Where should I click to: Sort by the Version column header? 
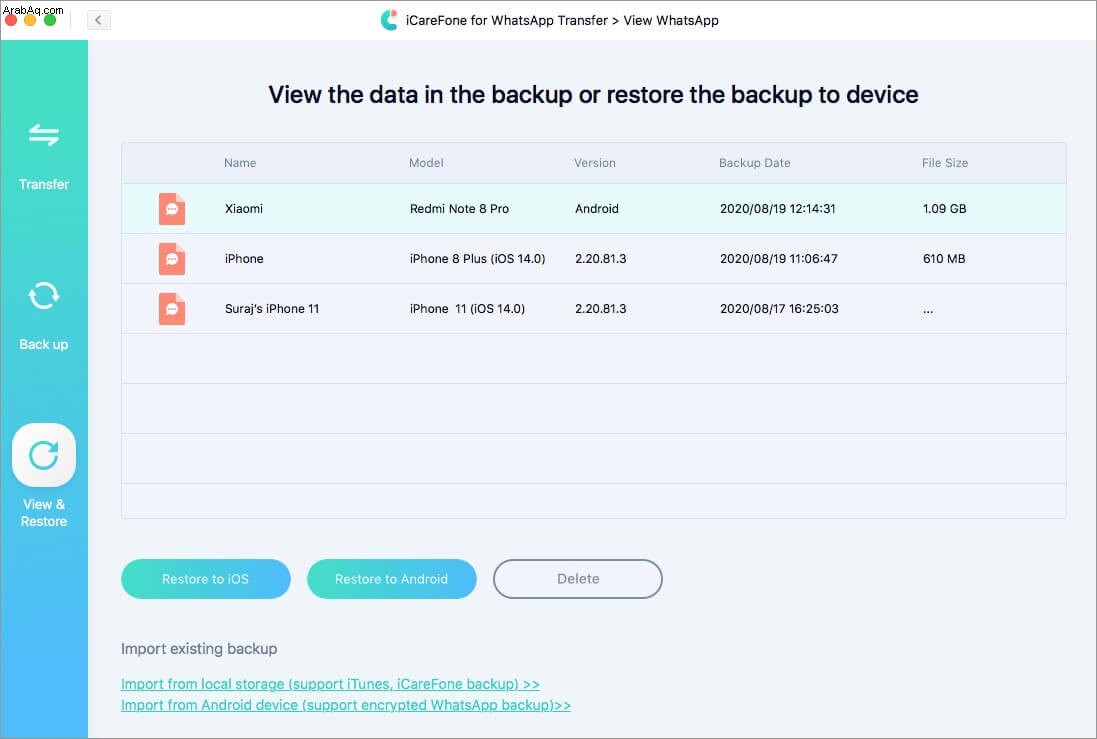(x=595, y=163)
